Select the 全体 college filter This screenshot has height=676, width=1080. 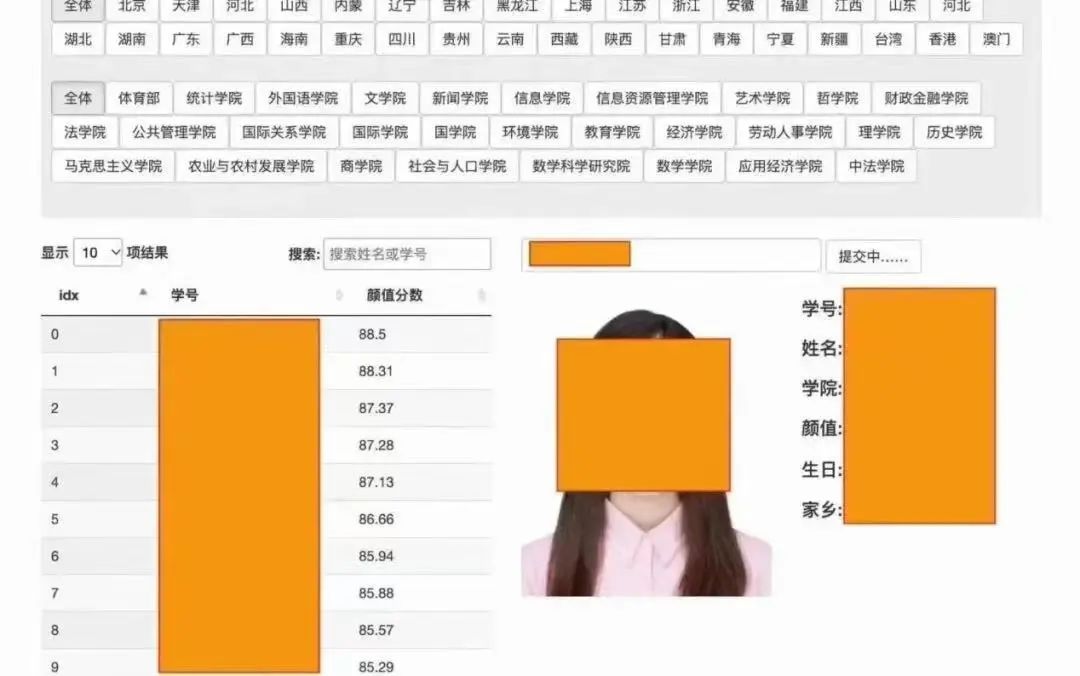78,98
